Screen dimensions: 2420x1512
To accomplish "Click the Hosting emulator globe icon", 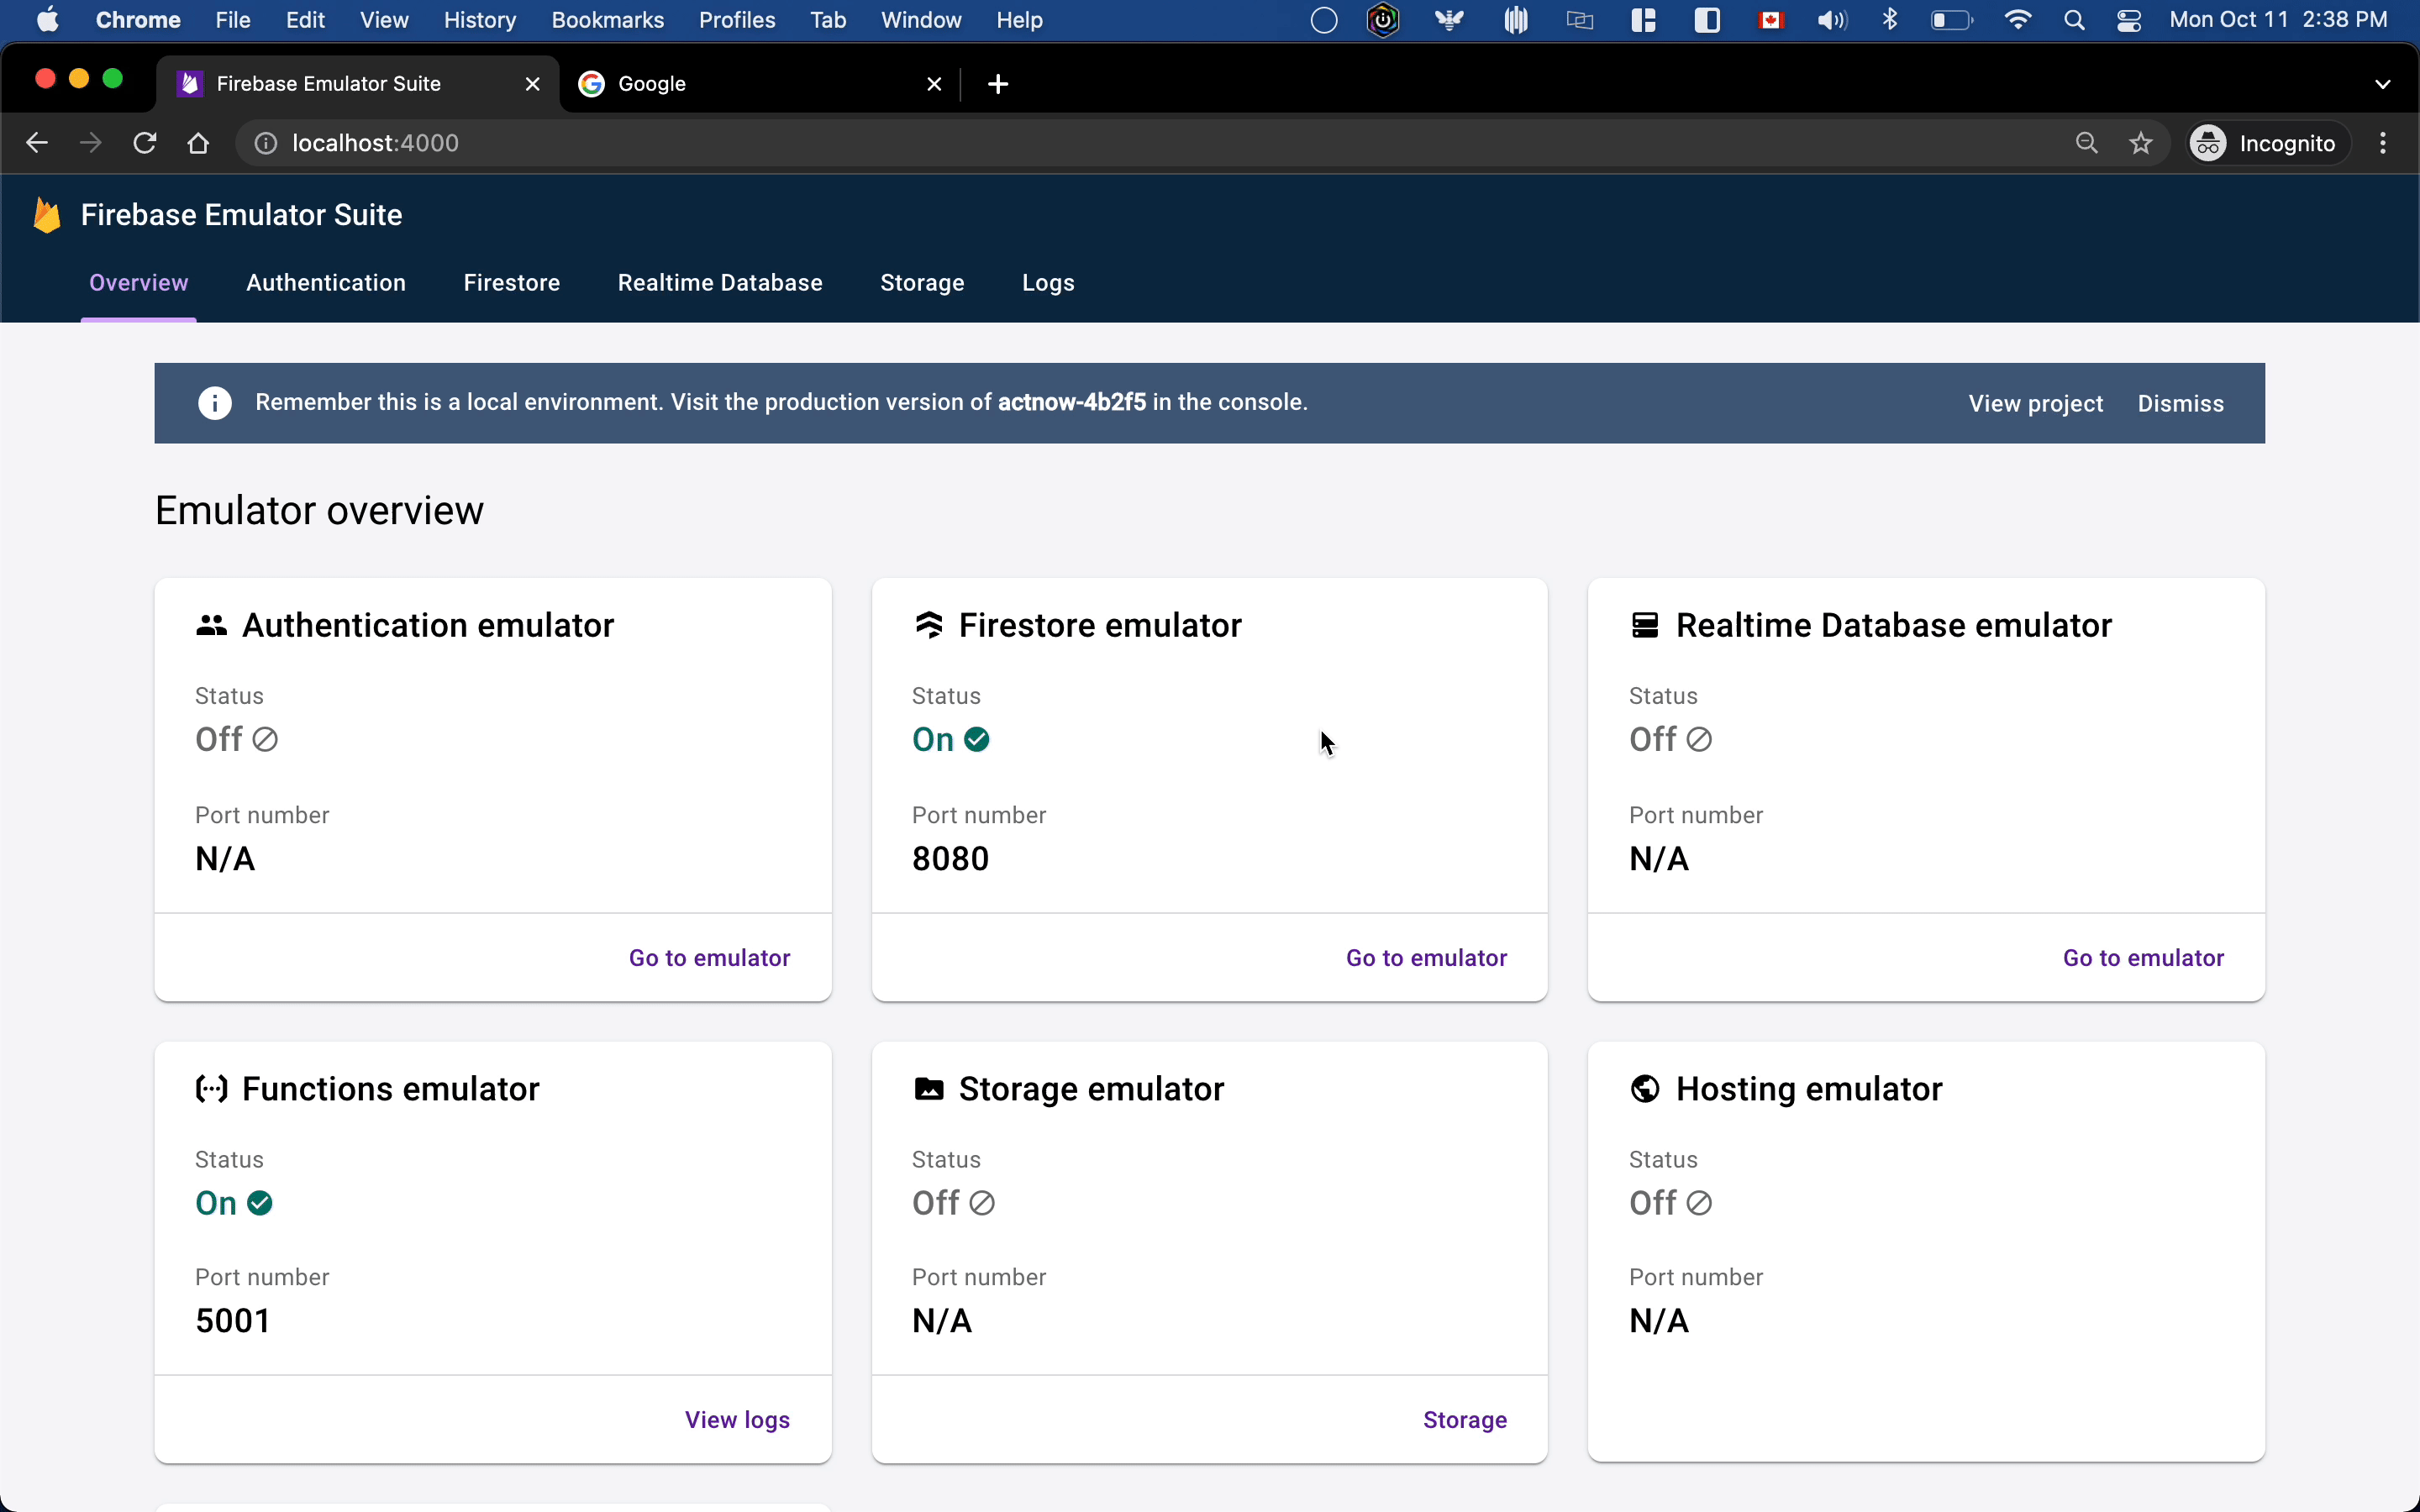I will pyautogui.click(x=1645, y=1089).
